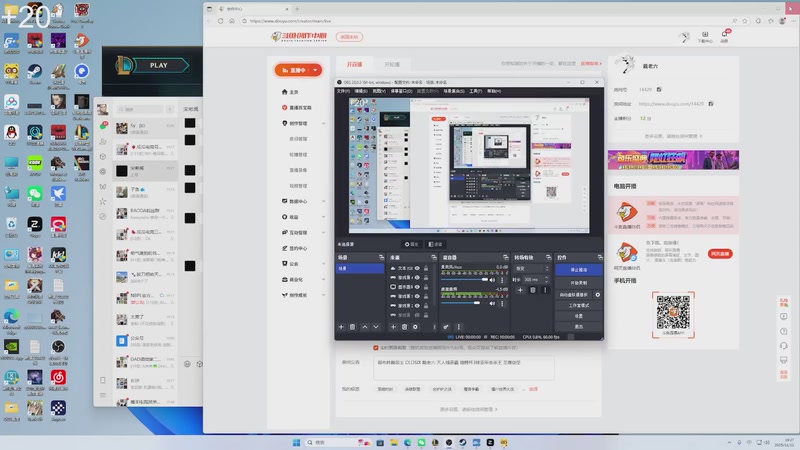Add a transition with the plus icon
Screen dimensions: 800x450
click(520, 290)
